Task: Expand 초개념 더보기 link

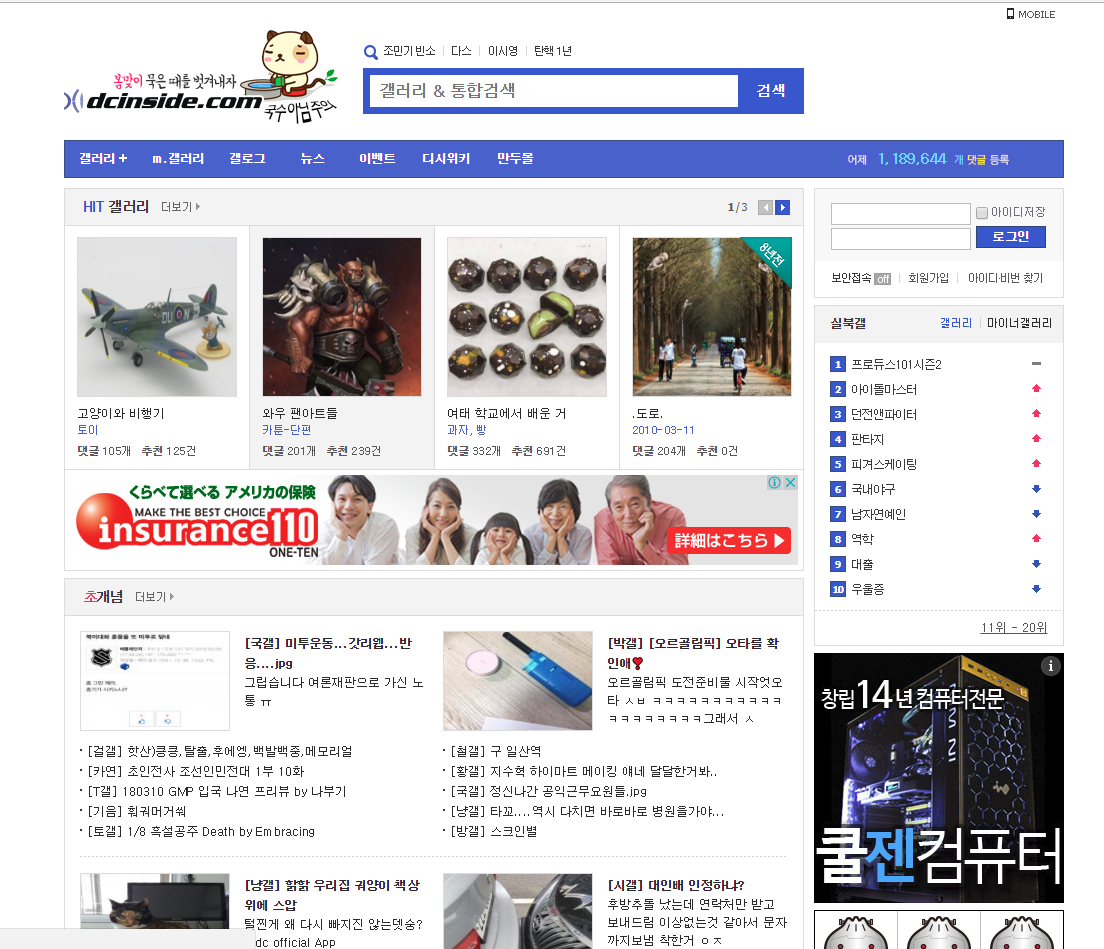Action: [154, 597]
